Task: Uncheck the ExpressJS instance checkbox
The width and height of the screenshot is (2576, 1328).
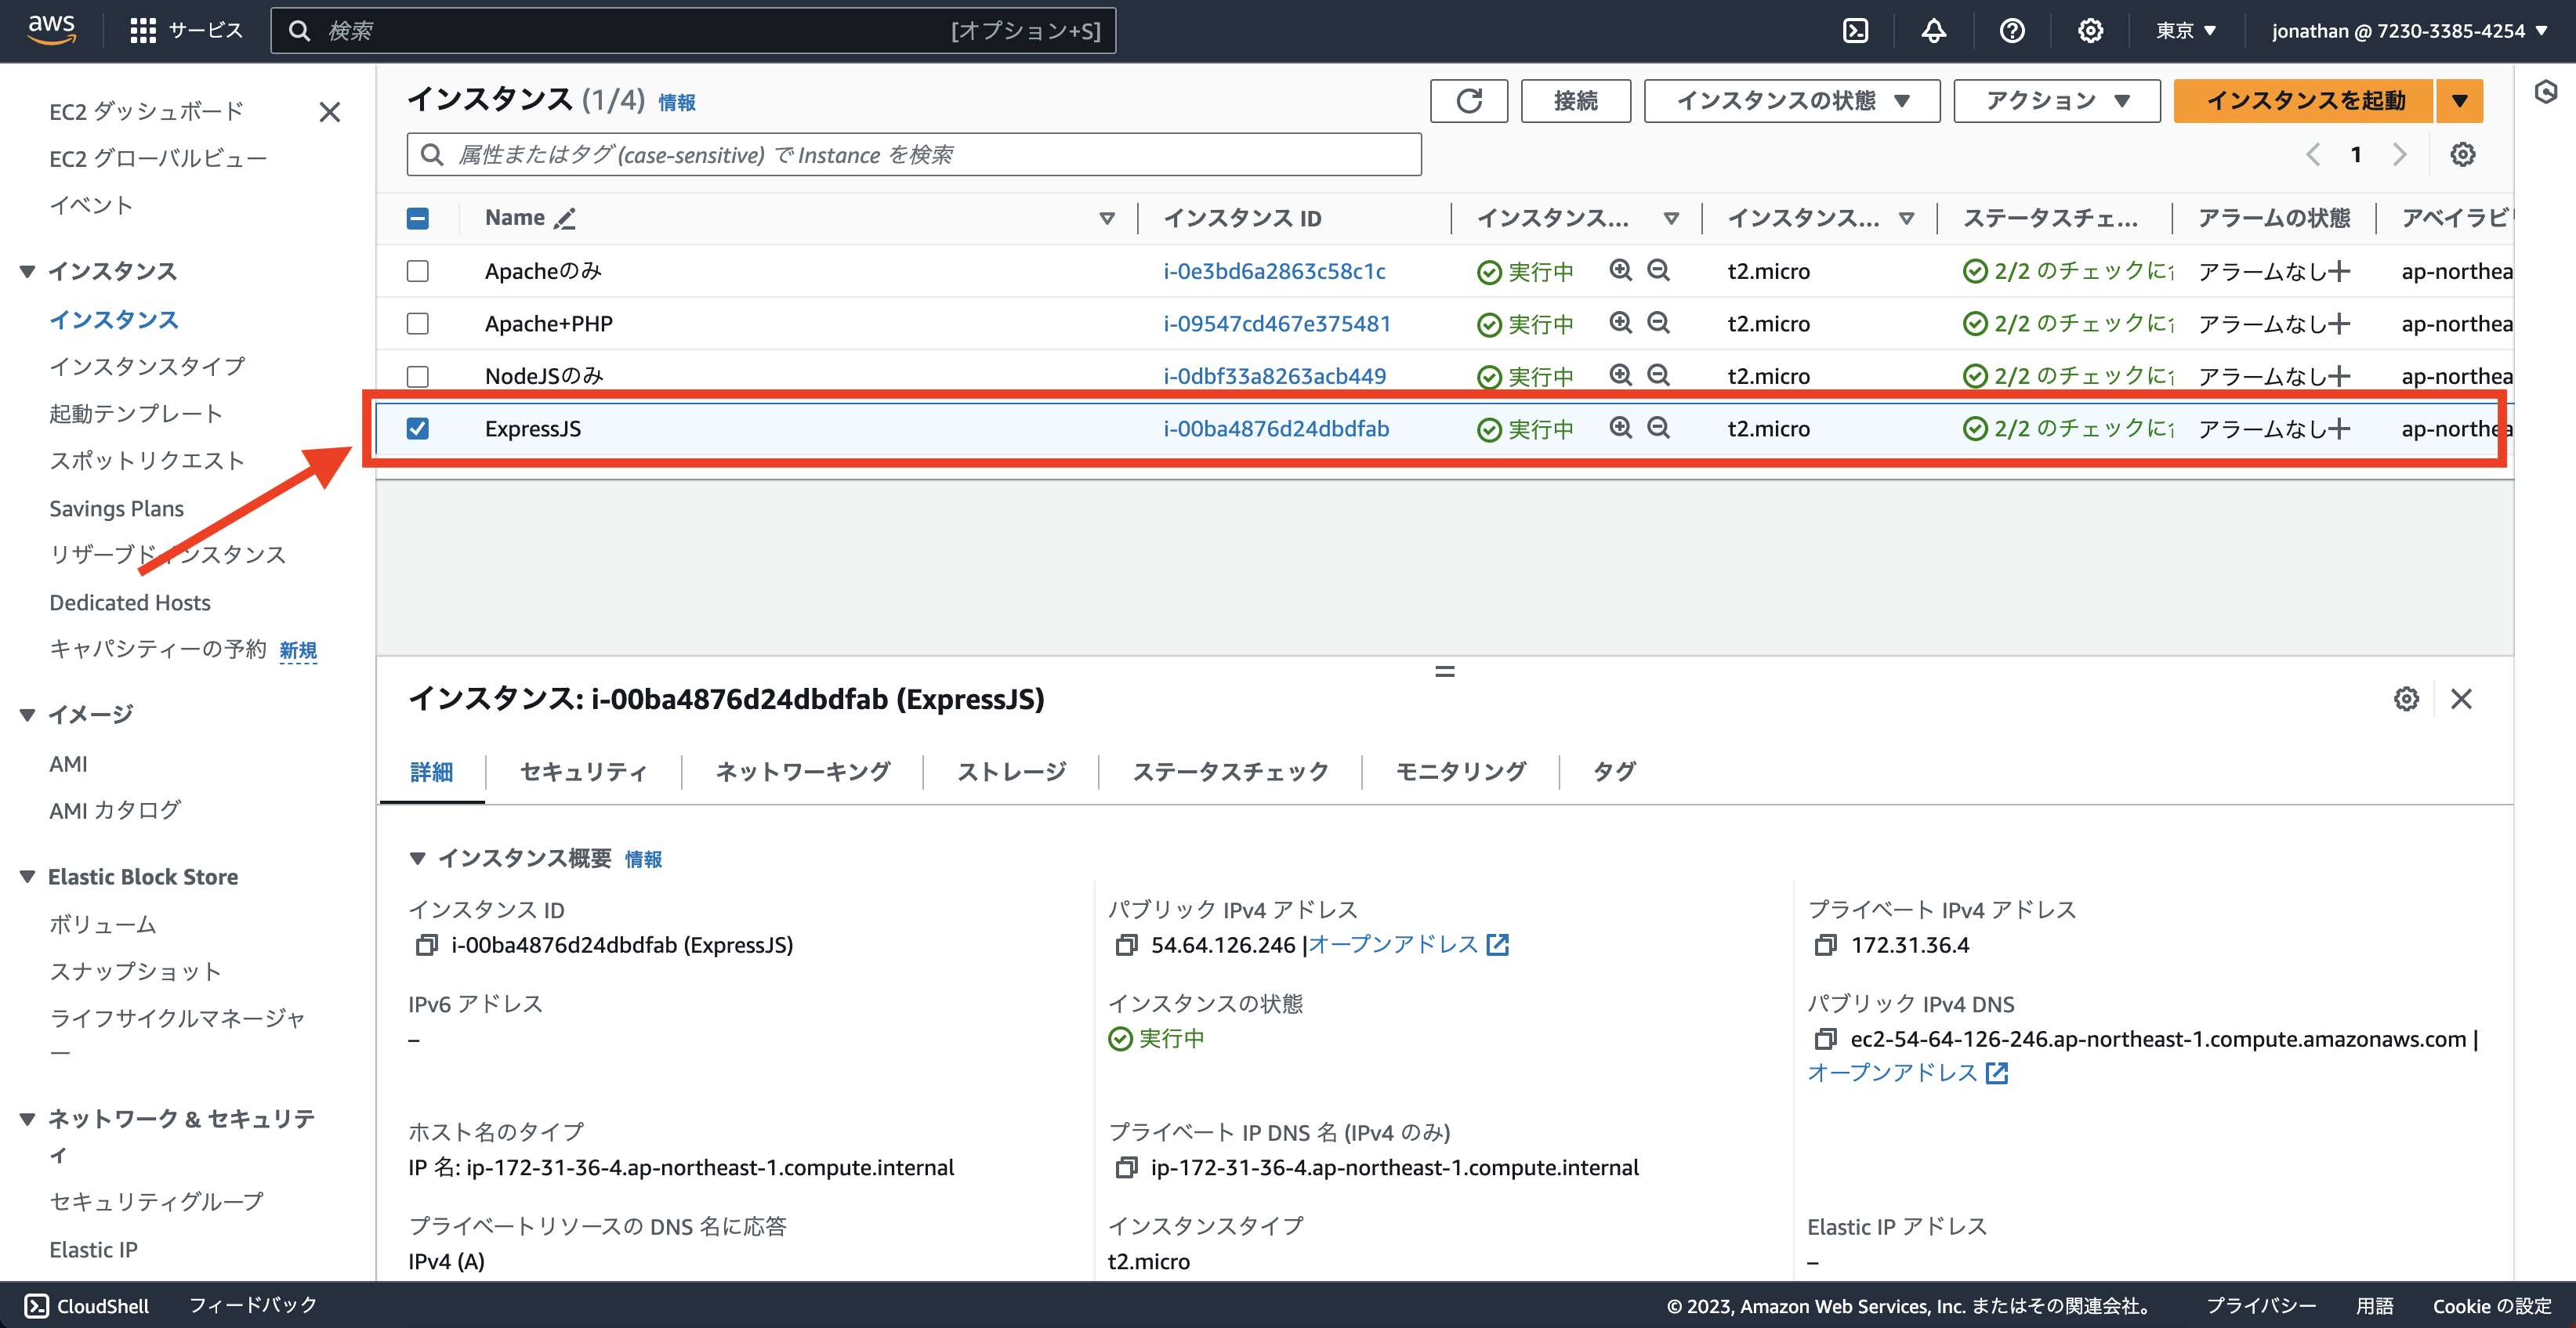Action: (418, 428)
